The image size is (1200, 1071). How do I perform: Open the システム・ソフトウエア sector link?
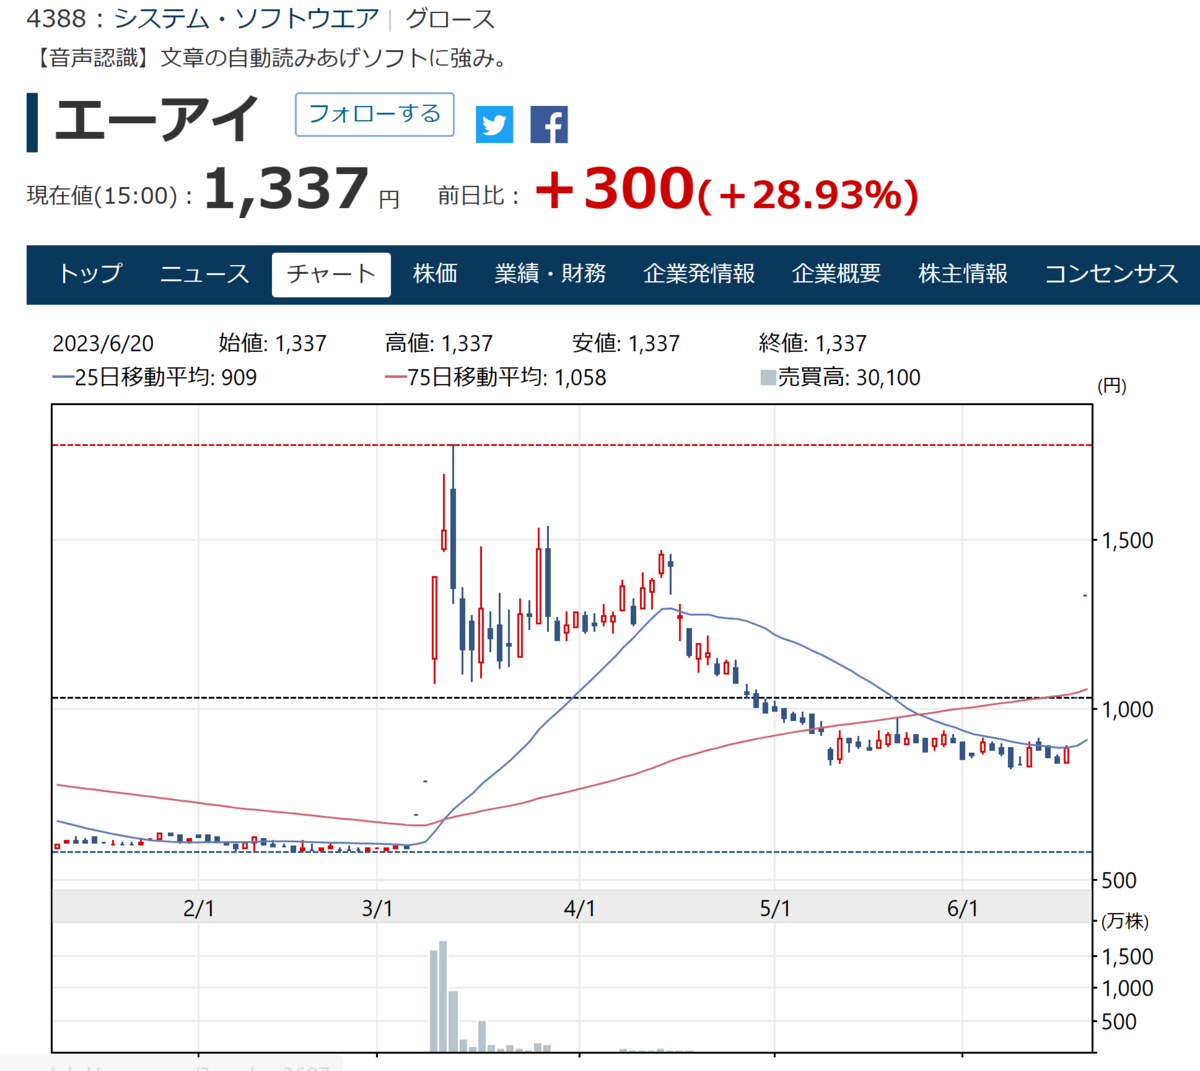246,18
